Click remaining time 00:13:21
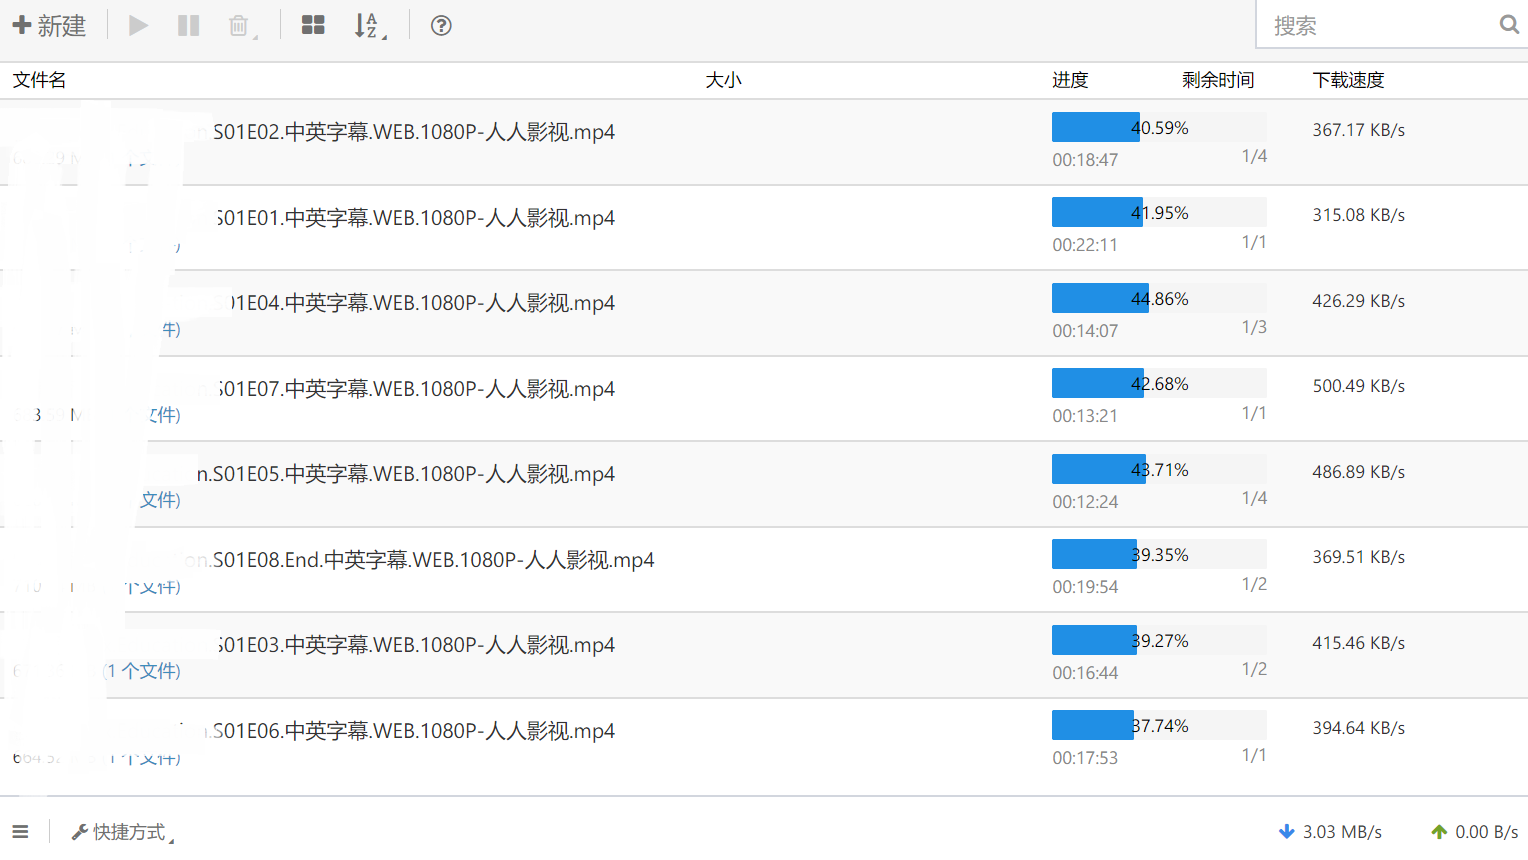Image resolution: width=1528 pixels, height=860 pixels. (1085, 416)
